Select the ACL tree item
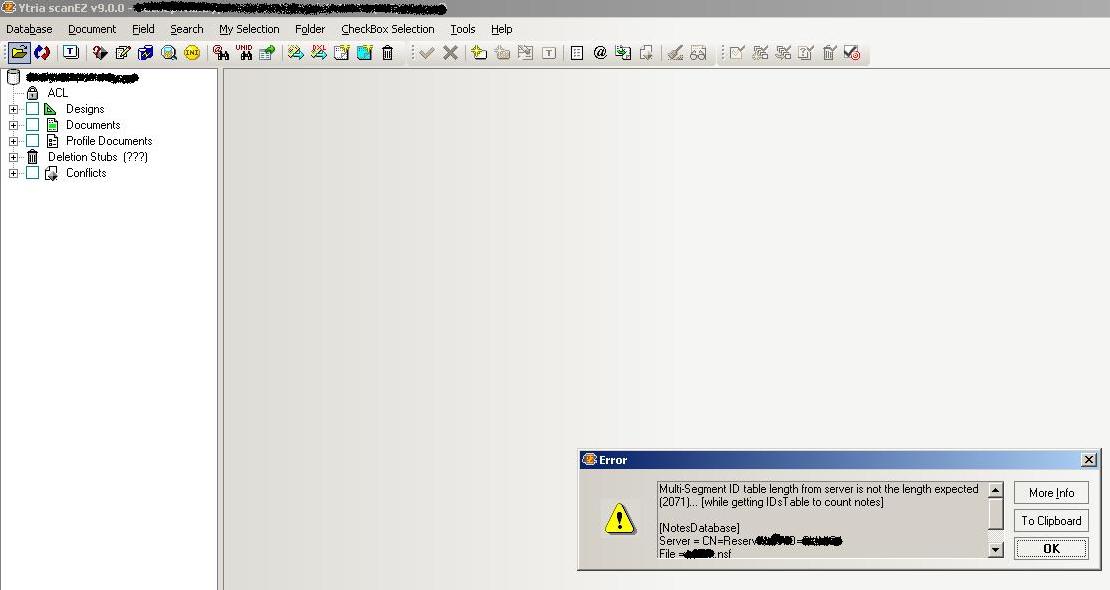This screenshot has width=1110, height=590. pos(57,93)
